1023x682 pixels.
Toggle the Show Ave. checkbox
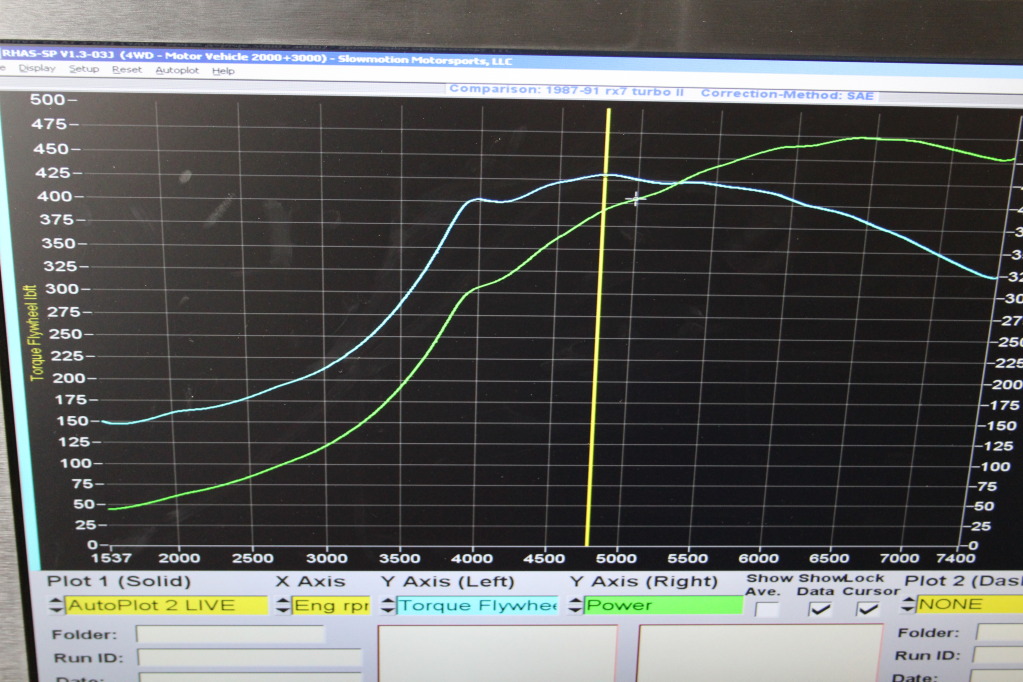767,610
